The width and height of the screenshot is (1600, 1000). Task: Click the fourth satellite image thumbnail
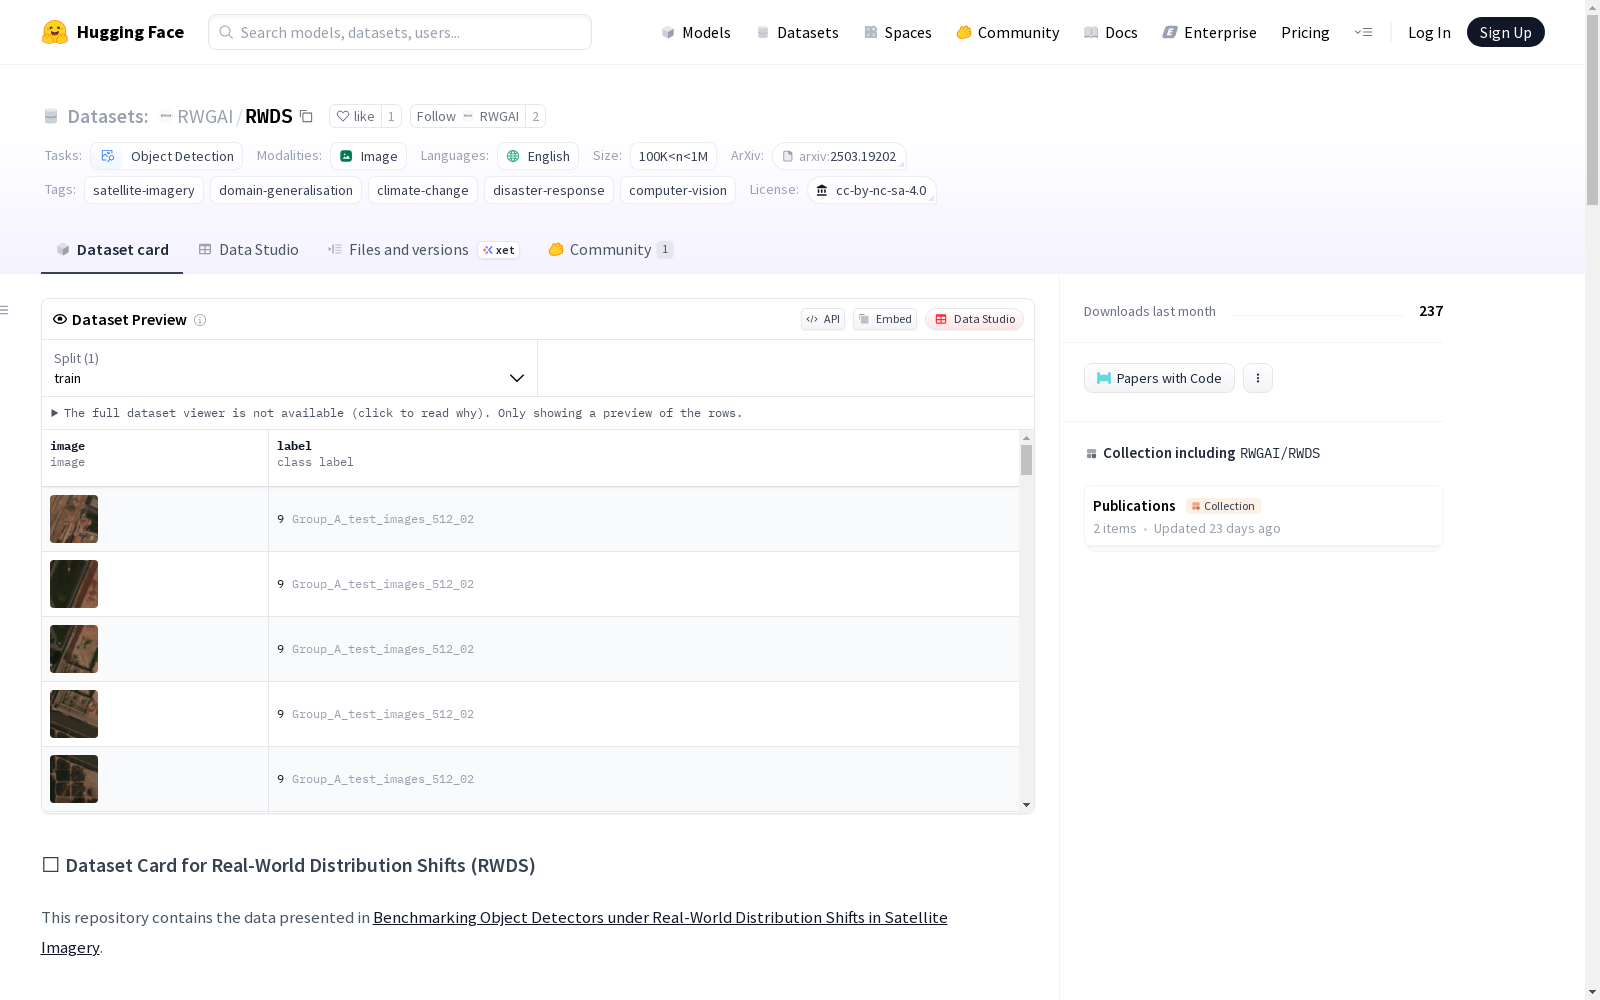point(74,714)
